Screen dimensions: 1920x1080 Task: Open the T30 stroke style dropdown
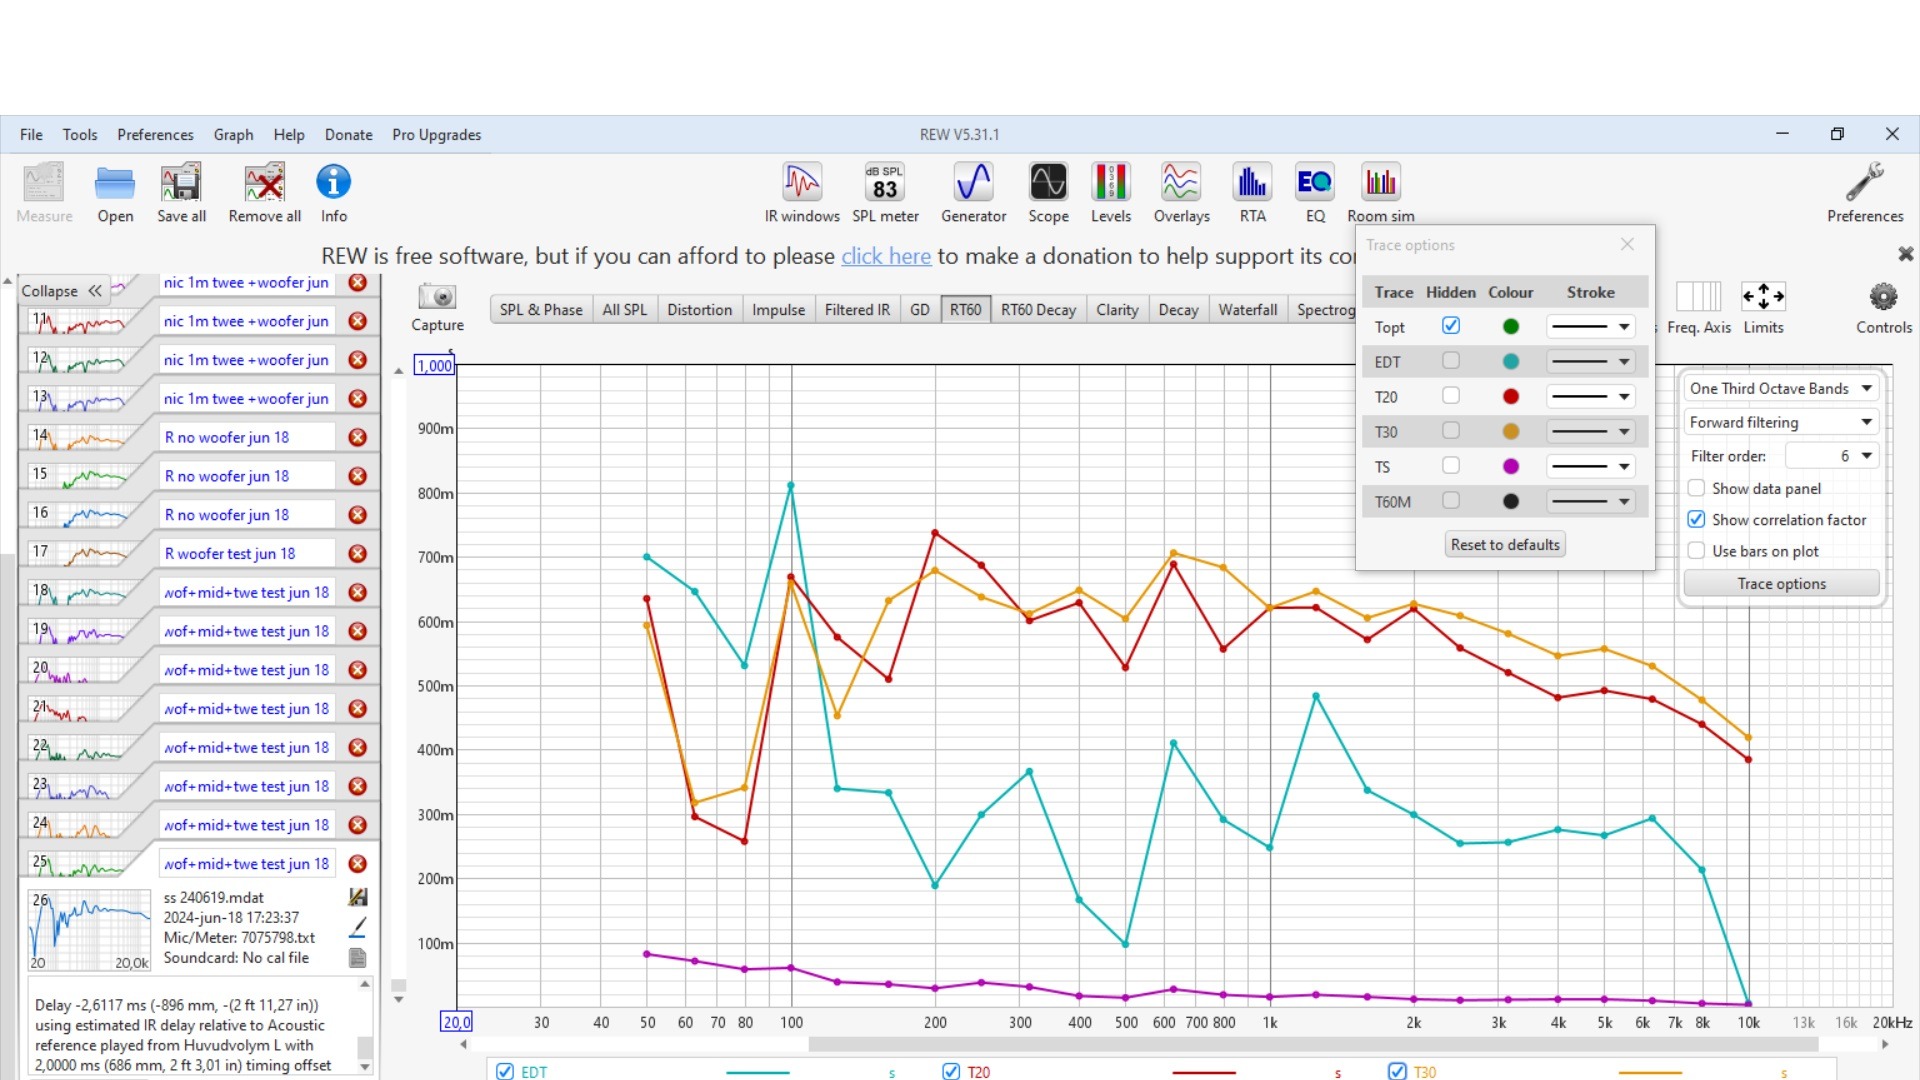coord(1591,432)
